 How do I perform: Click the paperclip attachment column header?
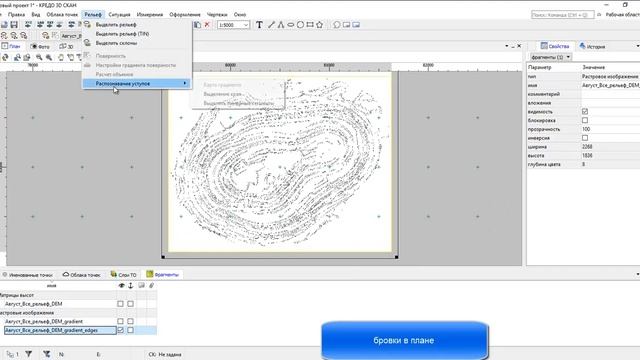[151, 286]
